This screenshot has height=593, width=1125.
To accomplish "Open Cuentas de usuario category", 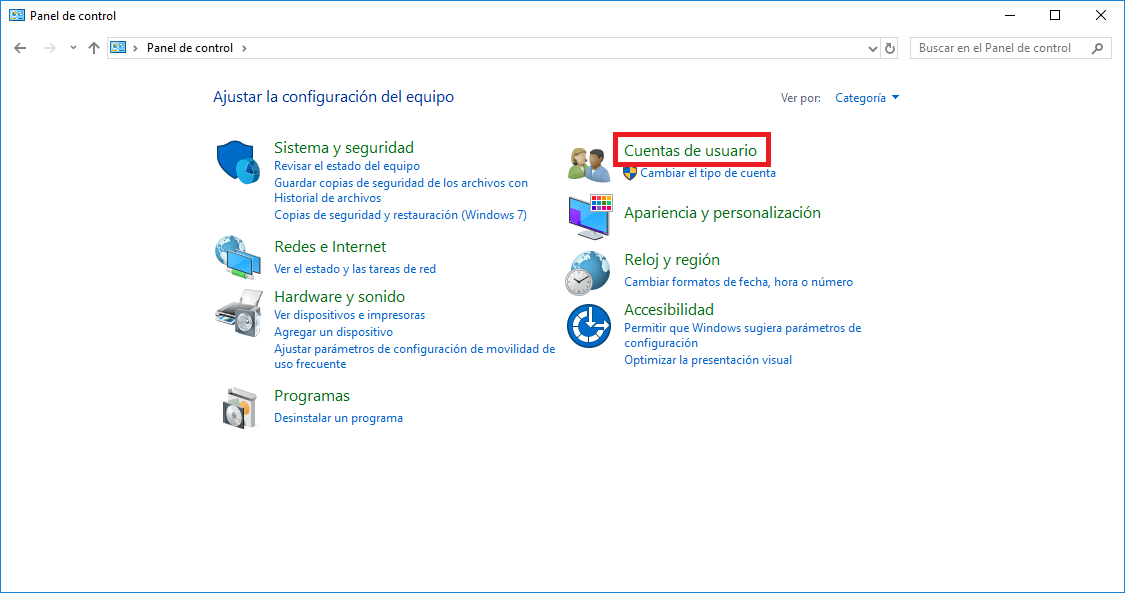I will pyautogui.click(x=690, y=151).
